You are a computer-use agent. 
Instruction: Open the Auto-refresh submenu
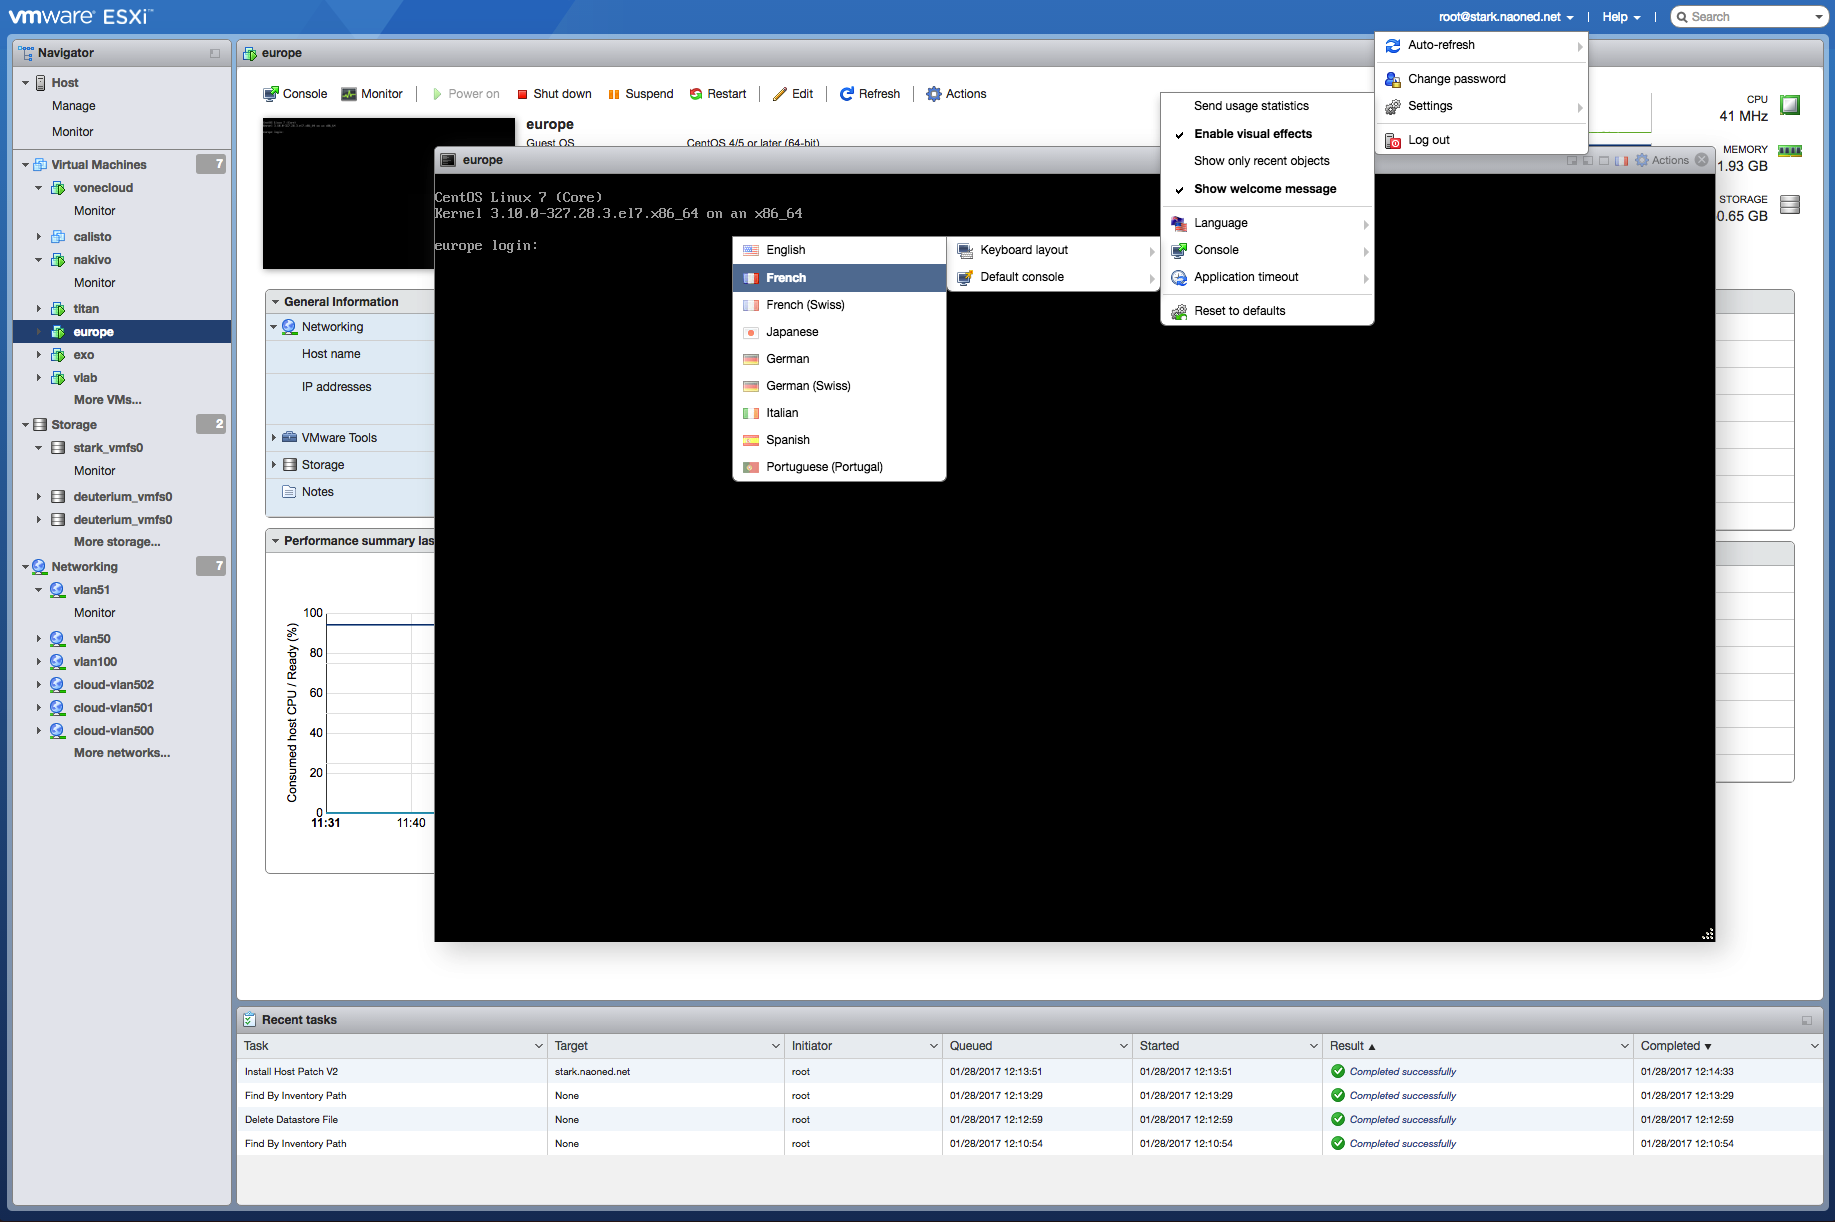click(1481, 45)
